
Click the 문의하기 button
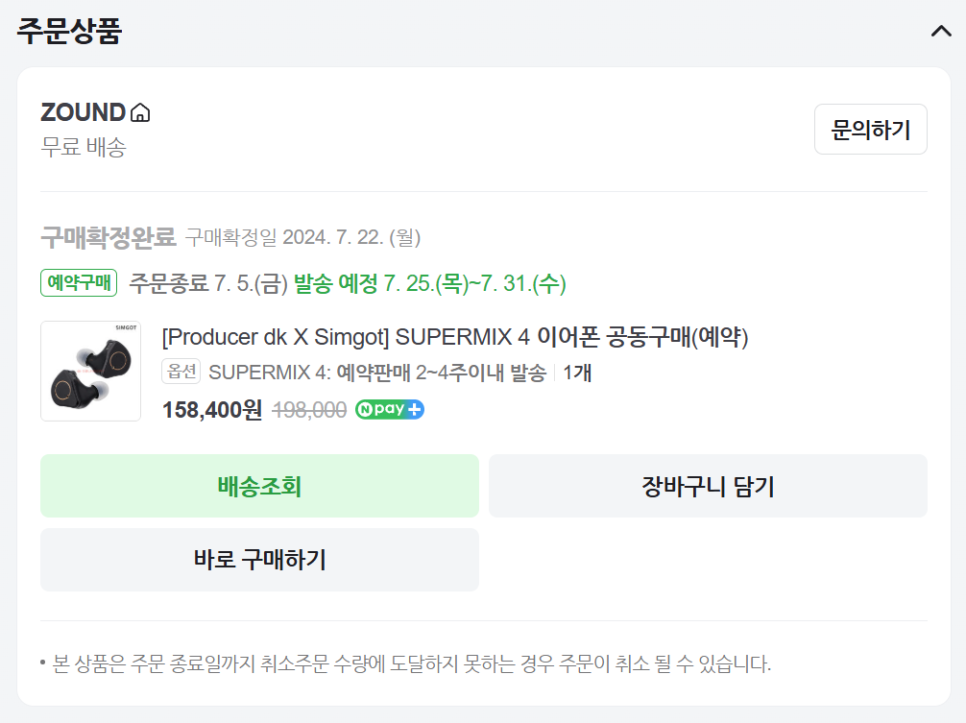coord(871,129)
